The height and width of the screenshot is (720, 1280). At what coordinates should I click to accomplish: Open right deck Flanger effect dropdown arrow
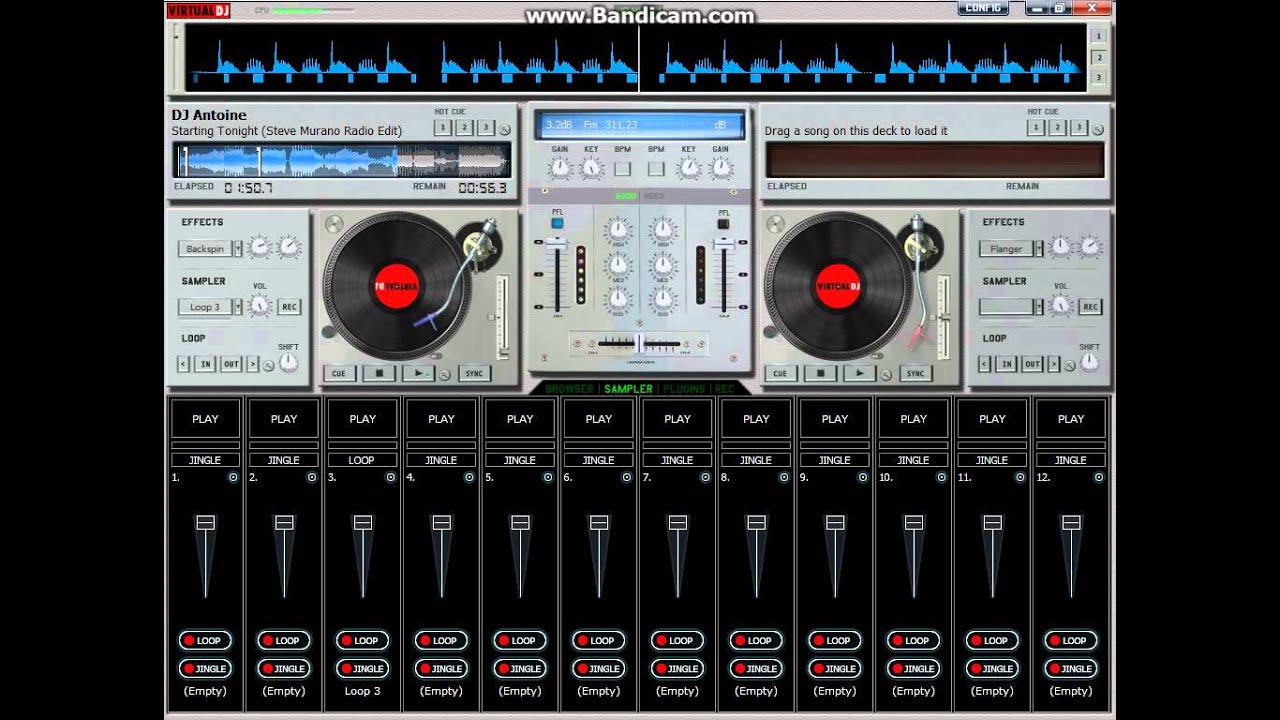coord(1040,249)
